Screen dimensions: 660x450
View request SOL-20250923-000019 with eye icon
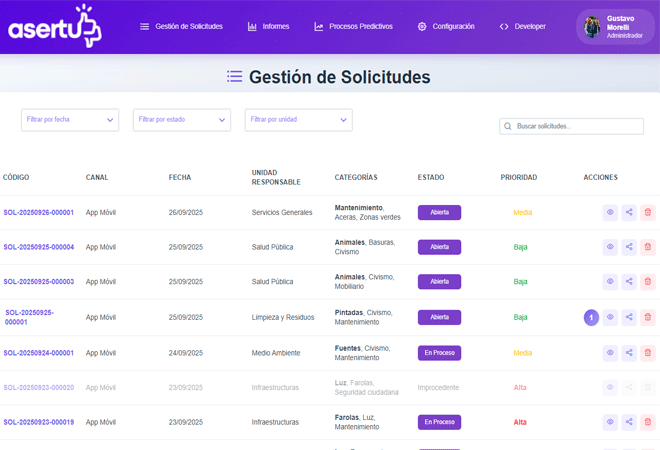tap(610, 422)
